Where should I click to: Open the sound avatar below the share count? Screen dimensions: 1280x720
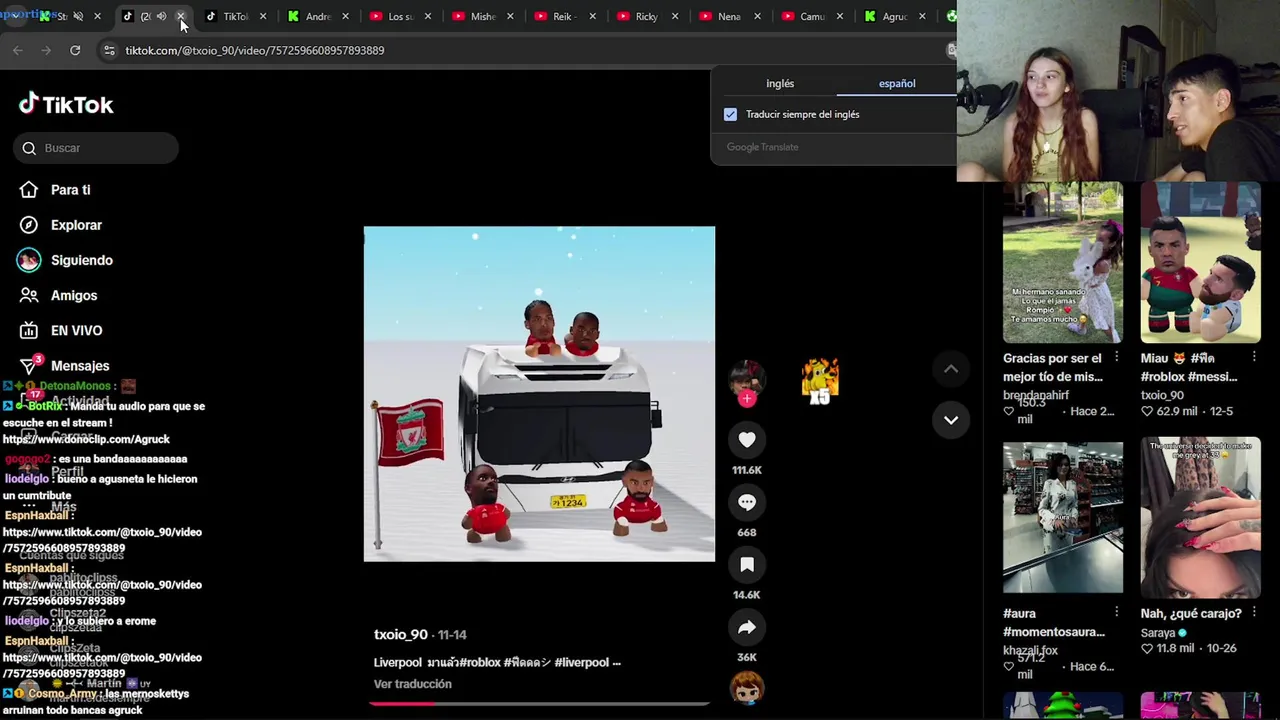point(747,688)
